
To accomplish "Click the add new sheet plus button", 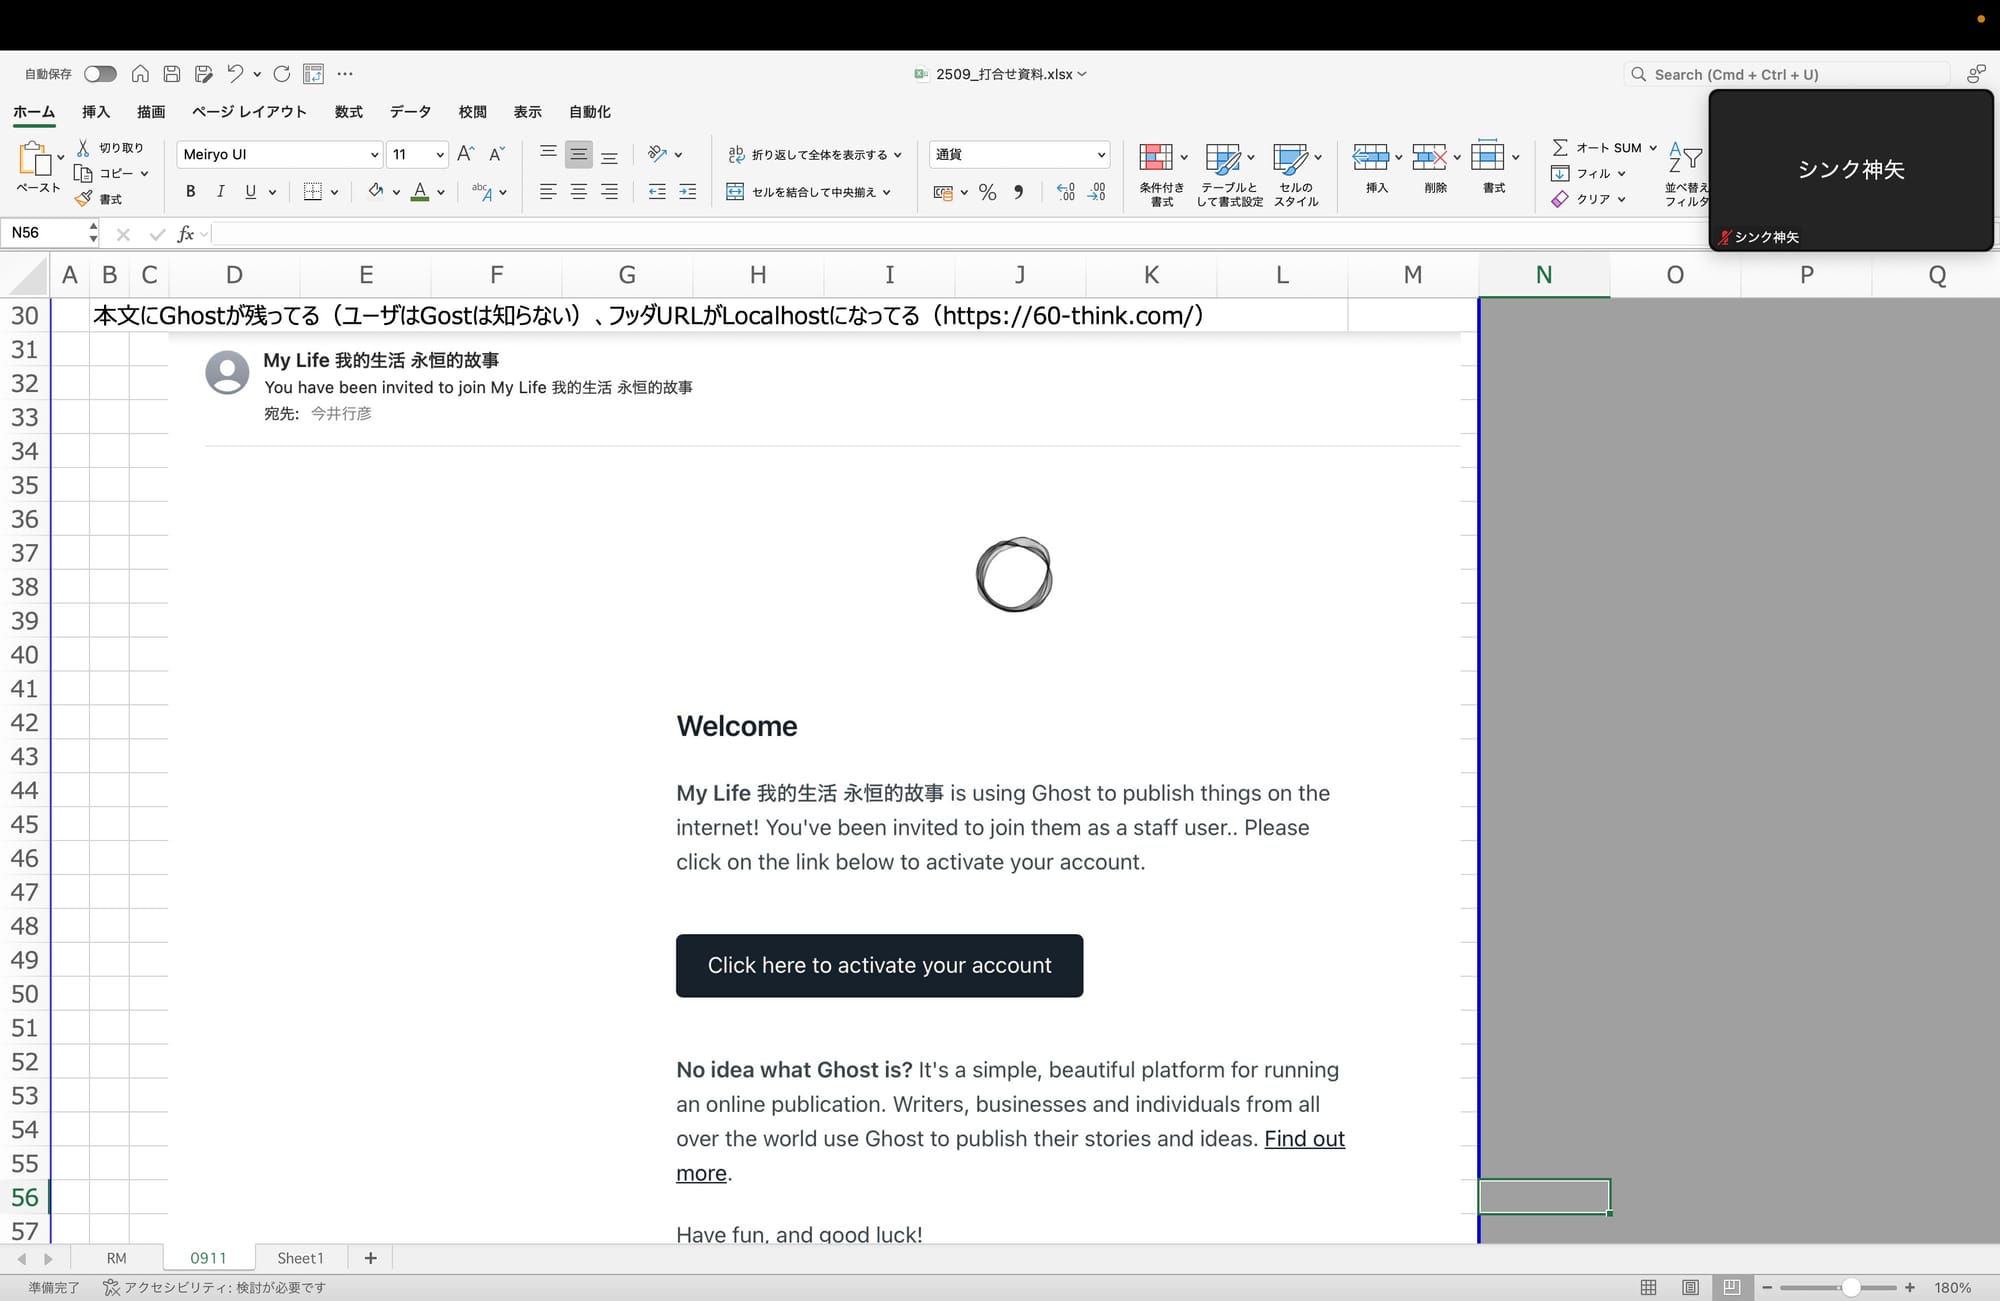I will tap(370, 1258).
